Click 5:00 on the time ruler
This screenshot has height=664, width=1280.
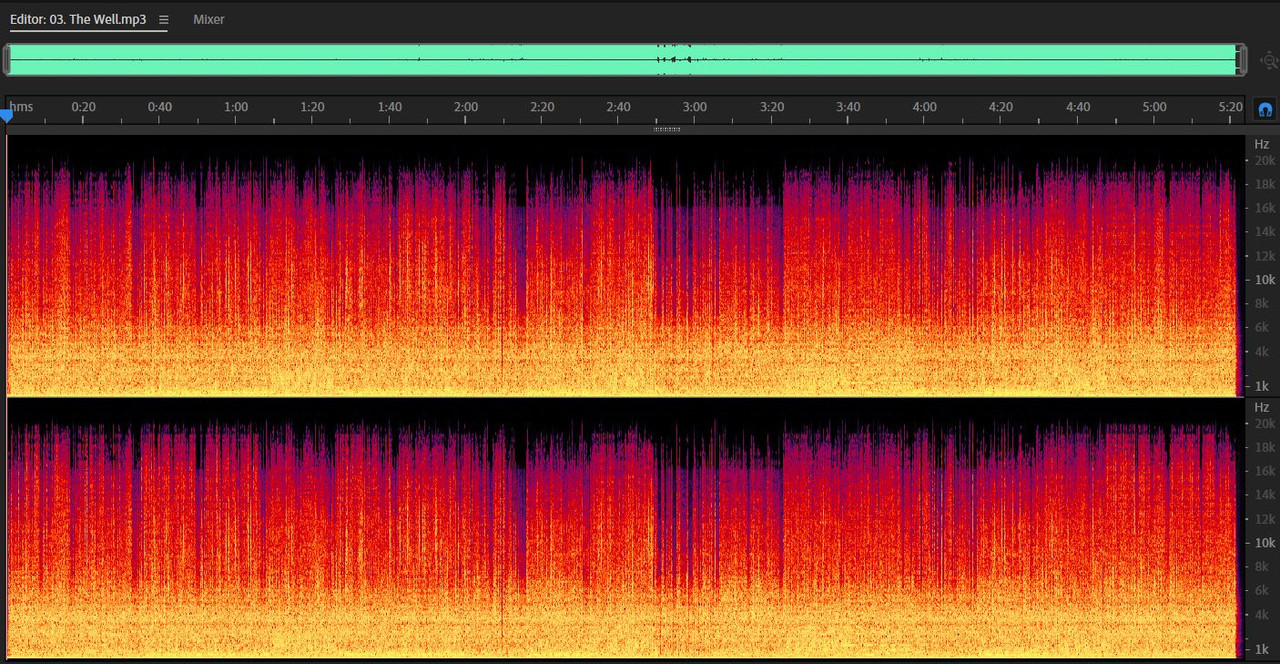click(x=1154, y=107)
